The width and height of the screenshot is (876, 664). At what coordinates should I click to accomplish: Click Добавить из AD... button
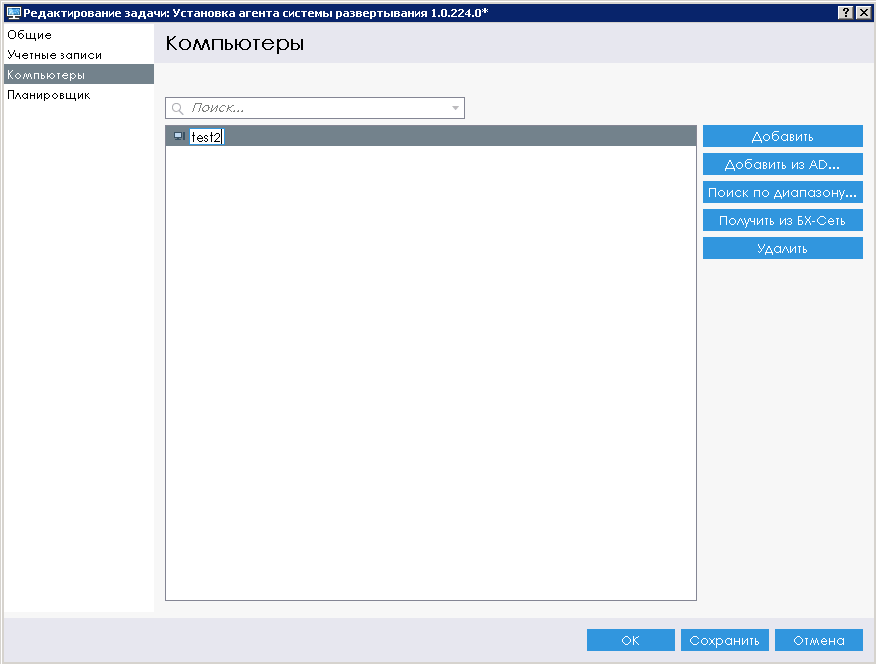[x=782, y=164]
